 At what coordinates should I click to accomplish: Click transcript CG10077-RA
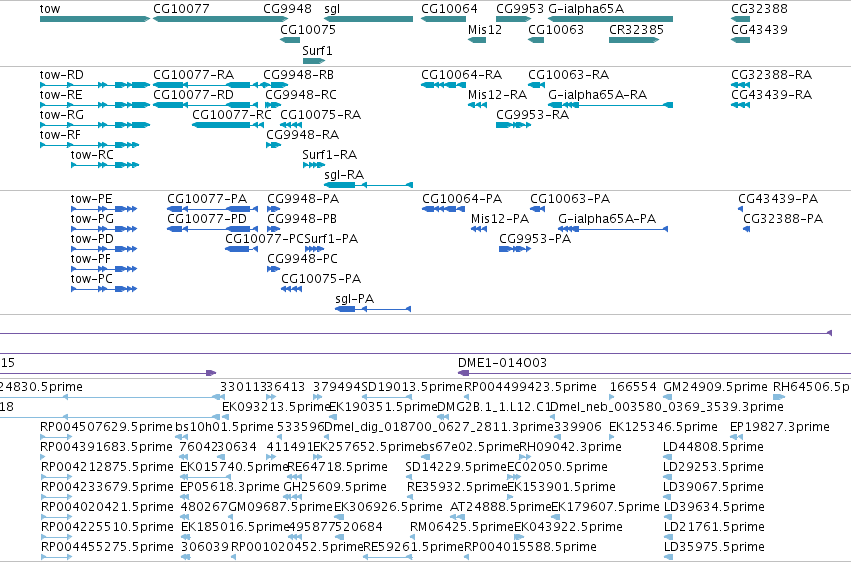[205, 85]
